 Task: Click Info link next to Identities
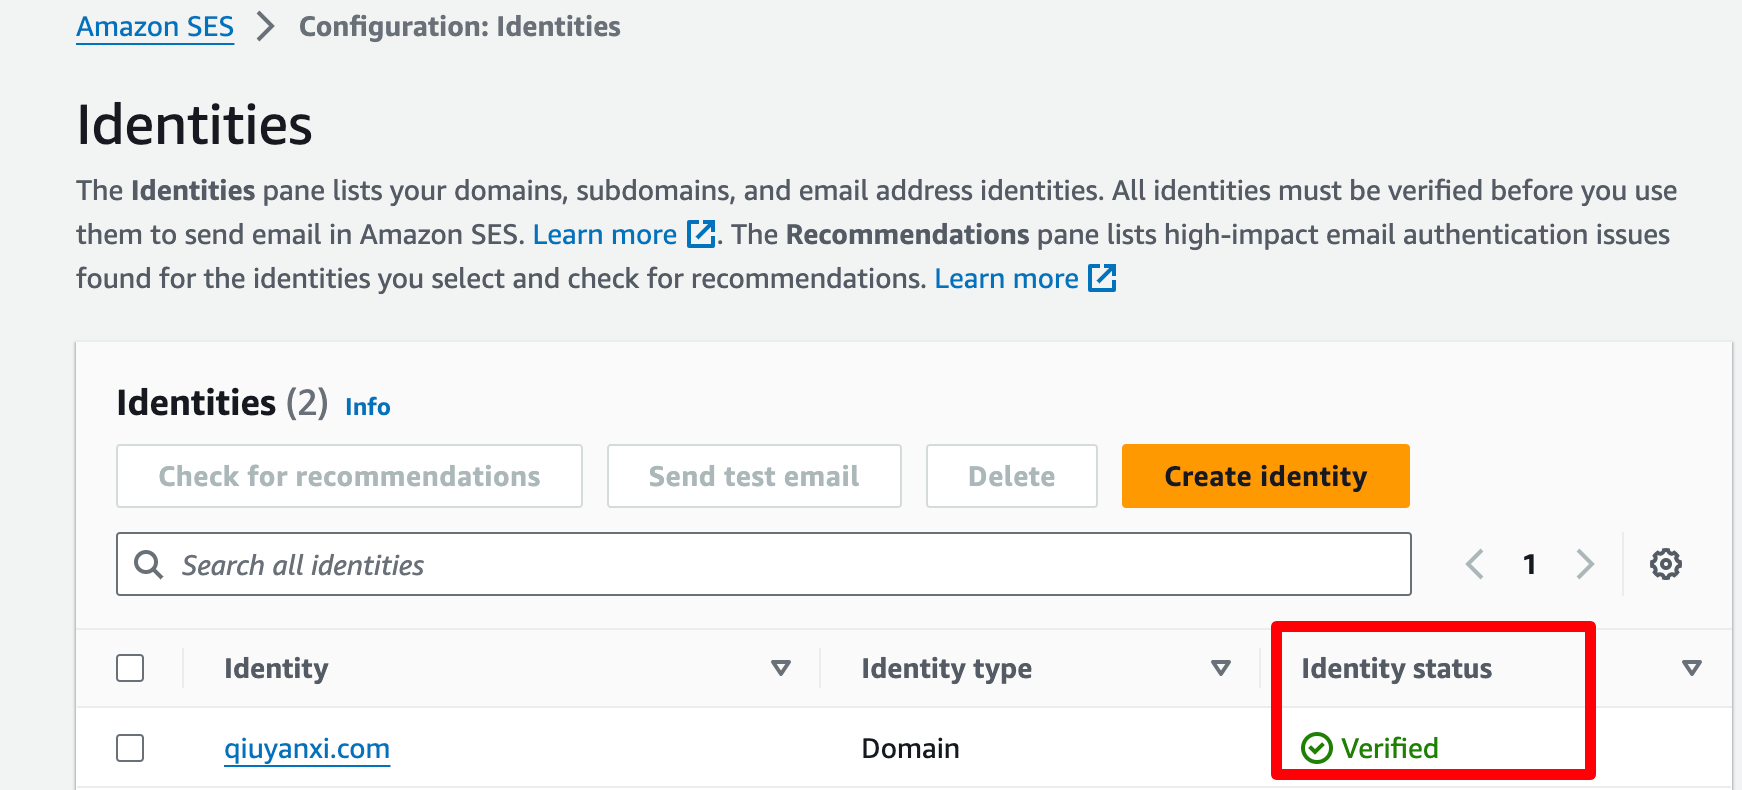click(368, 407)
